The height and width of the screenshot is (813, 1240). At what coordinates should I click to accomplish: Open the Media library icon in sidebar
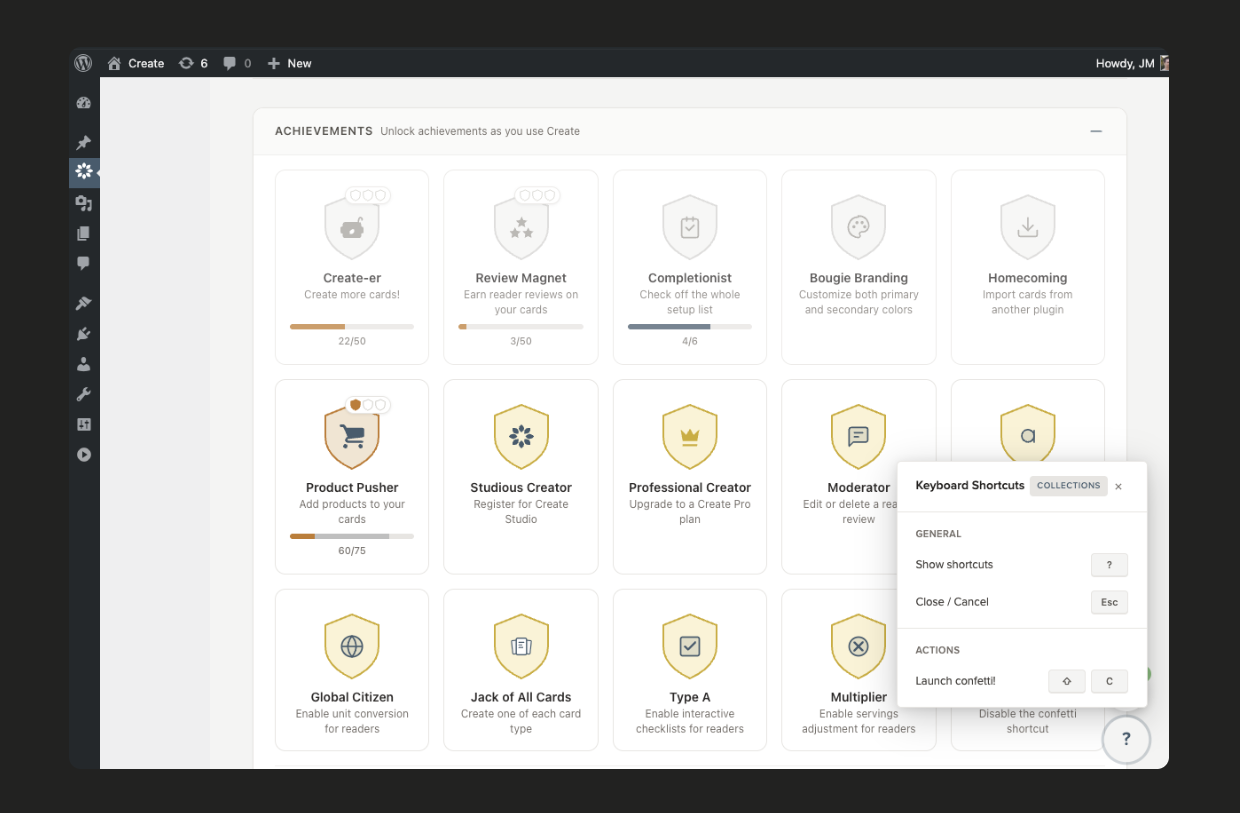84,203
